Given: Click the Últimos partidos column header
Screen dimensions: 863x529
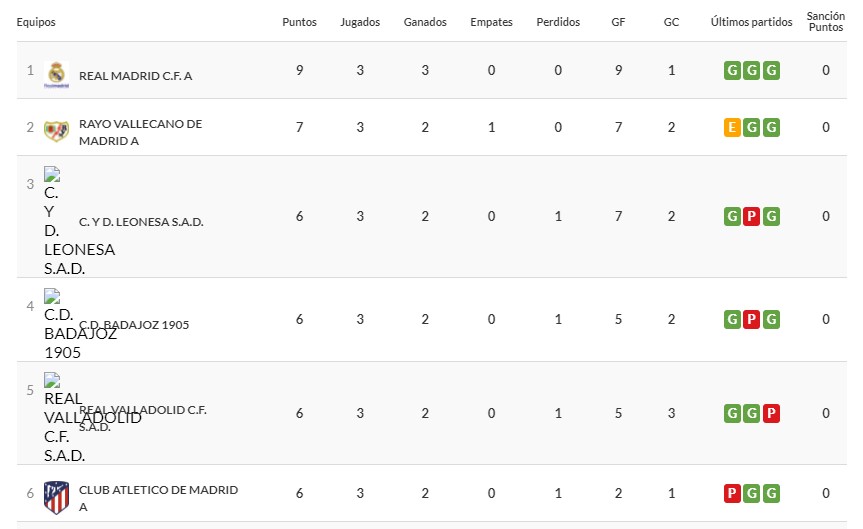Looking at the screenshot, I should pyautogui.click(x=751, y=22).
